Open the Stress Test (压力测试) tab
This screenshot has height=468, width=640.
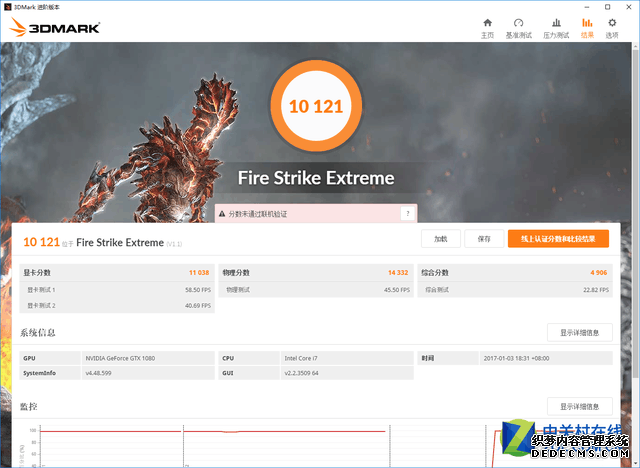tap(556, 29)
